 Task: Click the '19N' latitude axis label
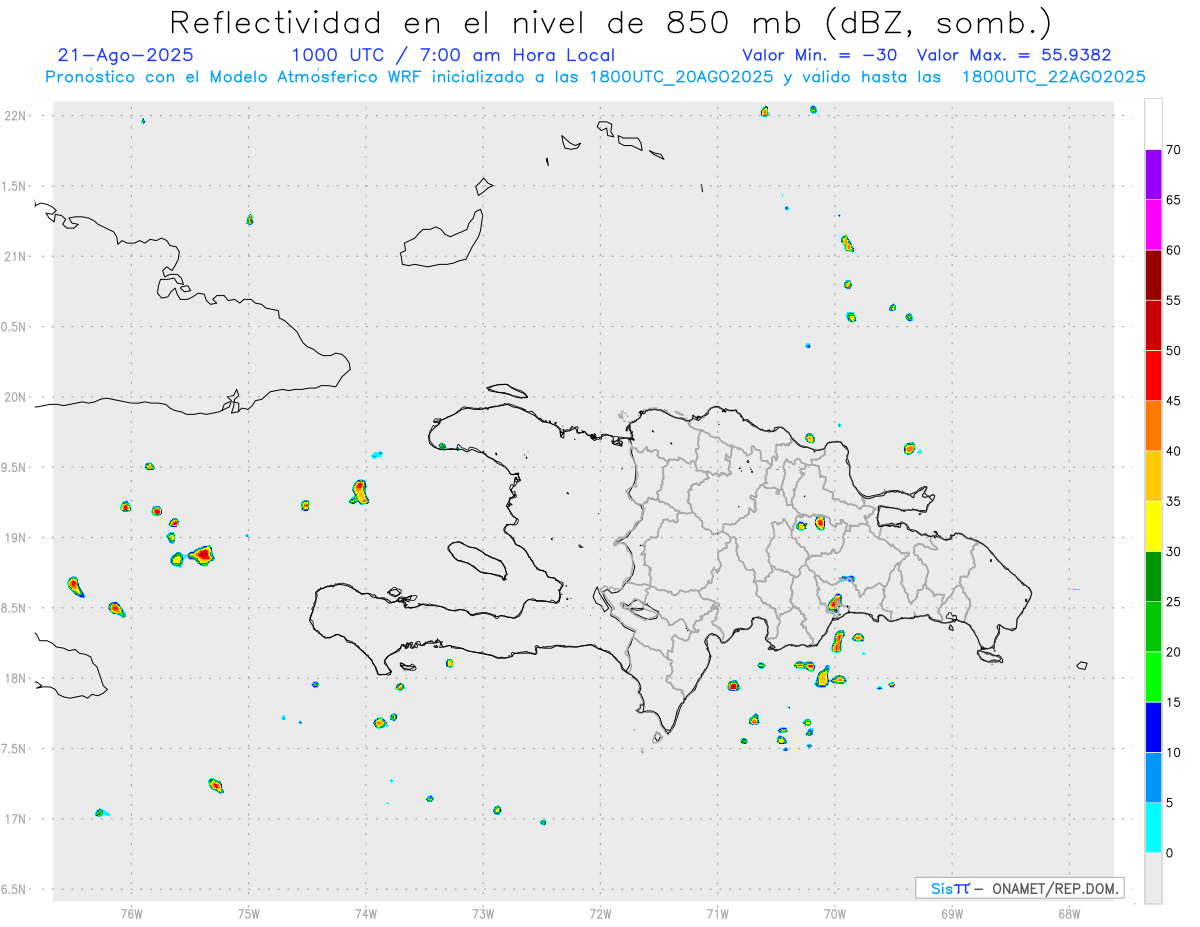[x=16, y=537]
